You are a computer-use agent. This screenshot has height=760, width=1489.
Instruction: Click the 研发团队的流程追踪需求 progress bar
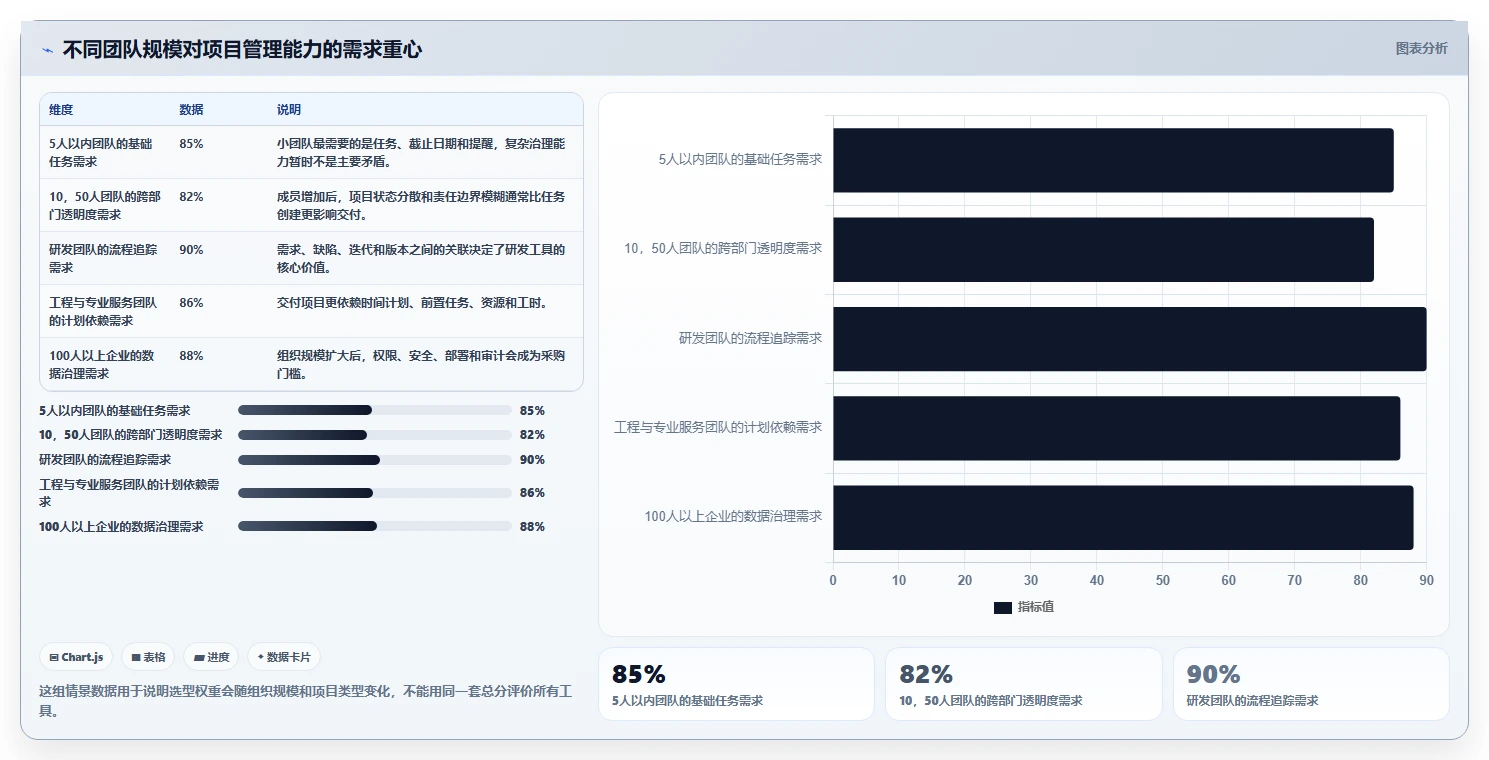pos(375,460)
